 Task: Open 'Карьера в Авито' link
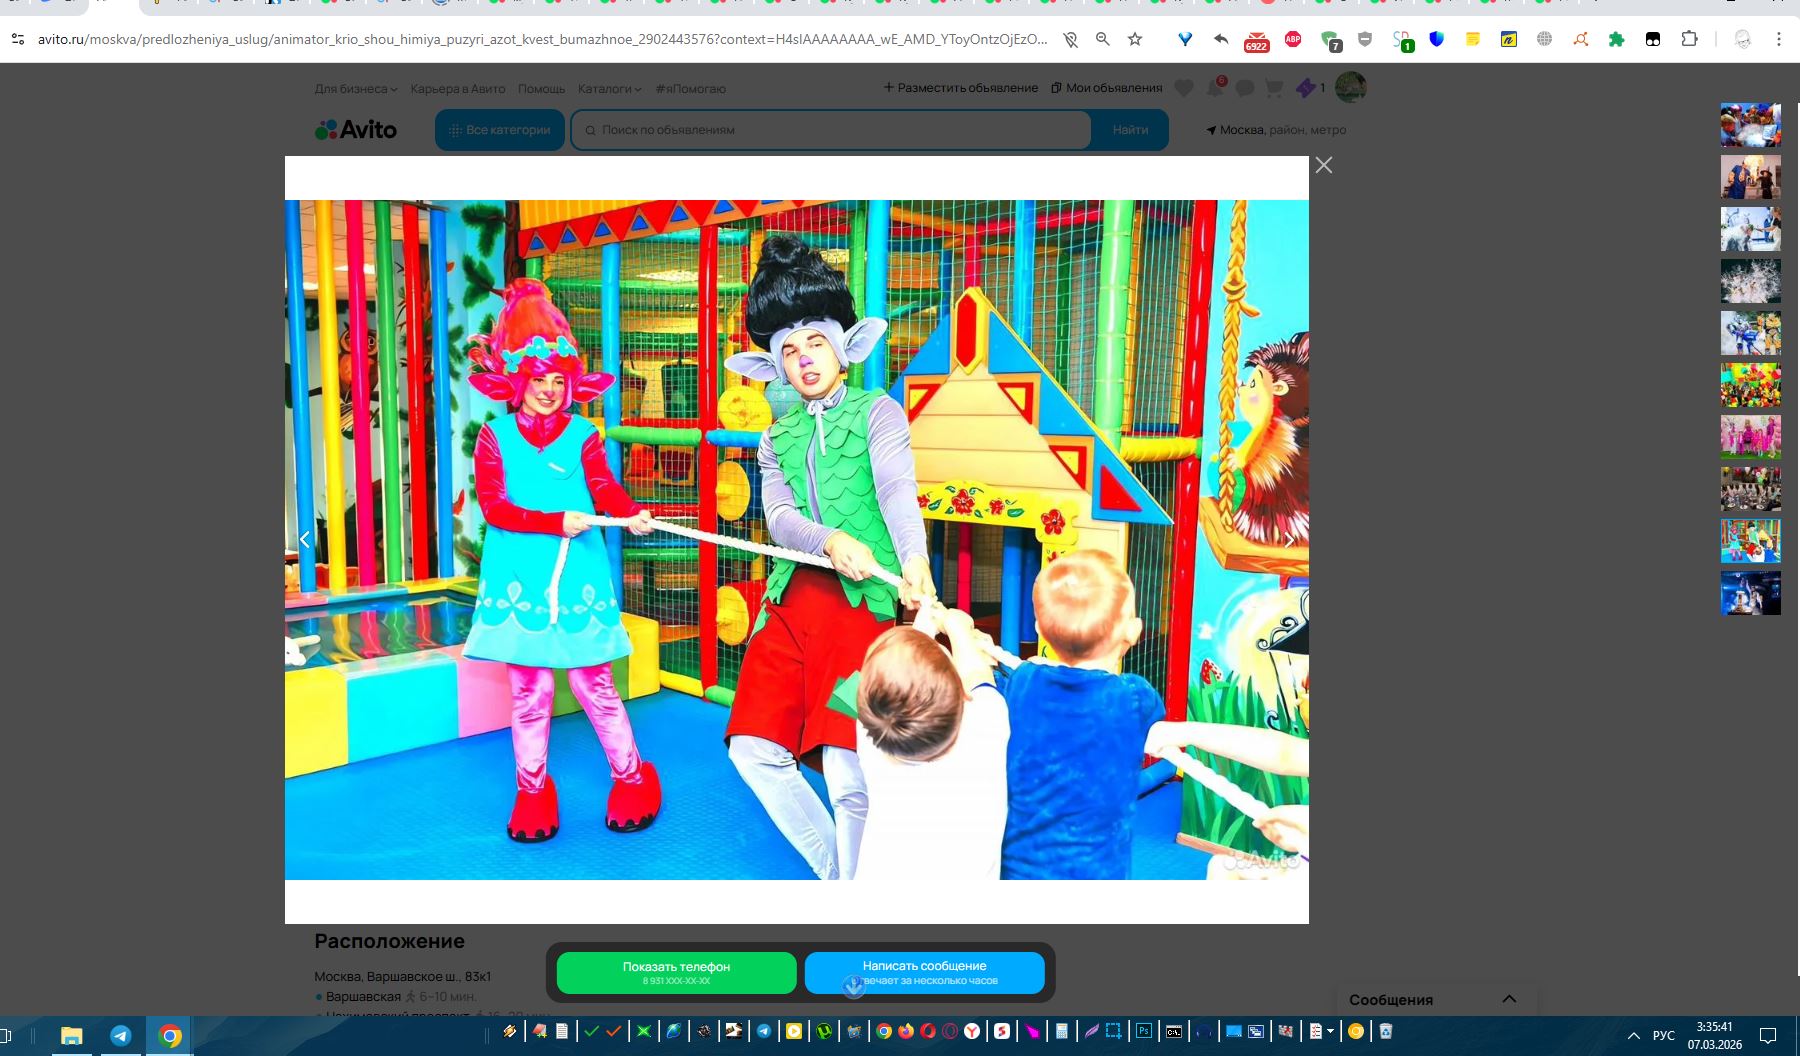(458, 89)
